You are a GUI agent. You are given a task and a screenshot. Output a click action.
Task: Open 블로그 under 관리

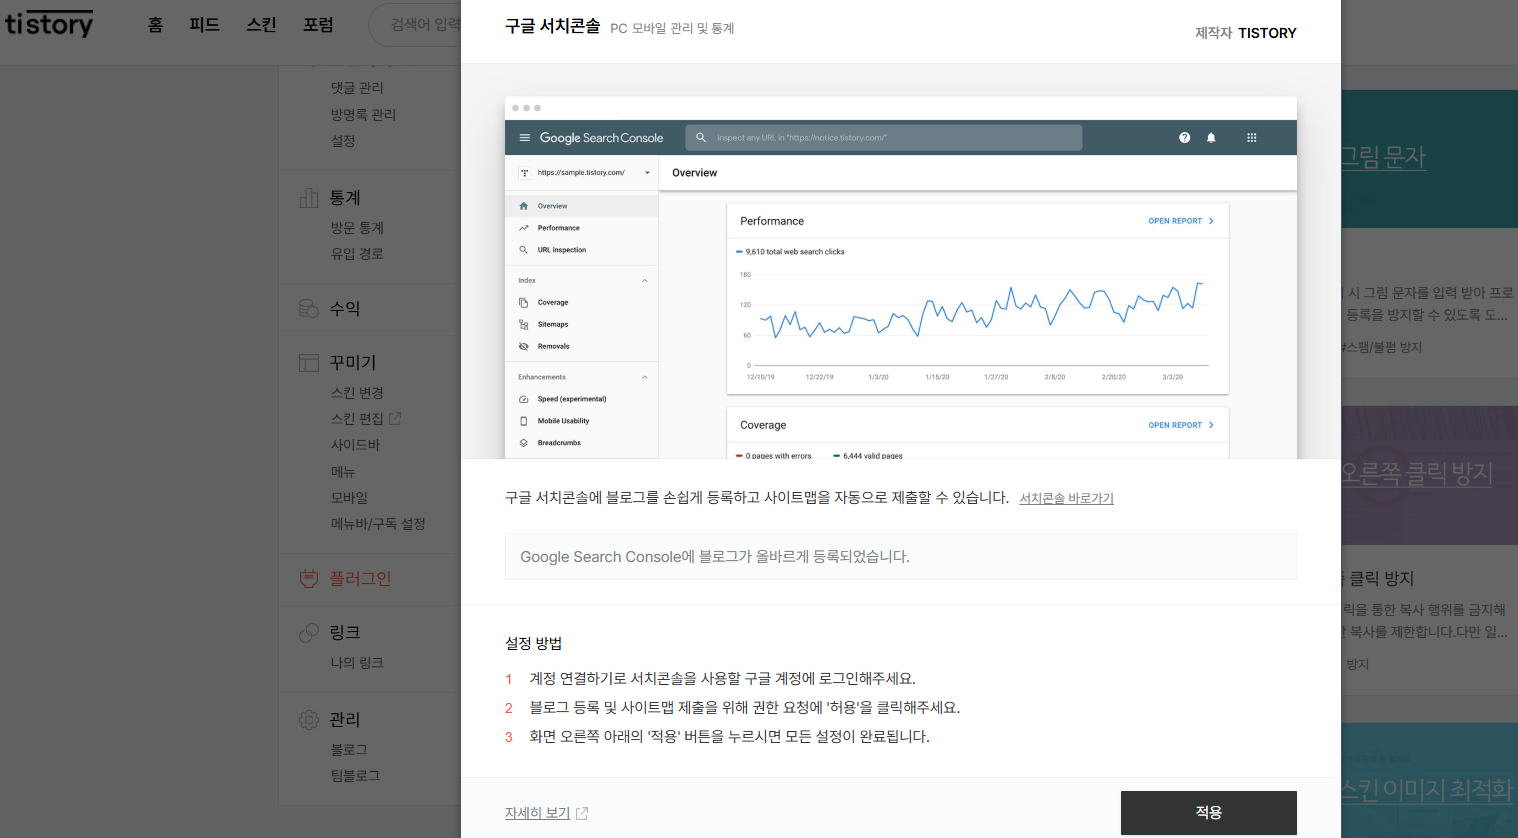click(x=349, y=750)
